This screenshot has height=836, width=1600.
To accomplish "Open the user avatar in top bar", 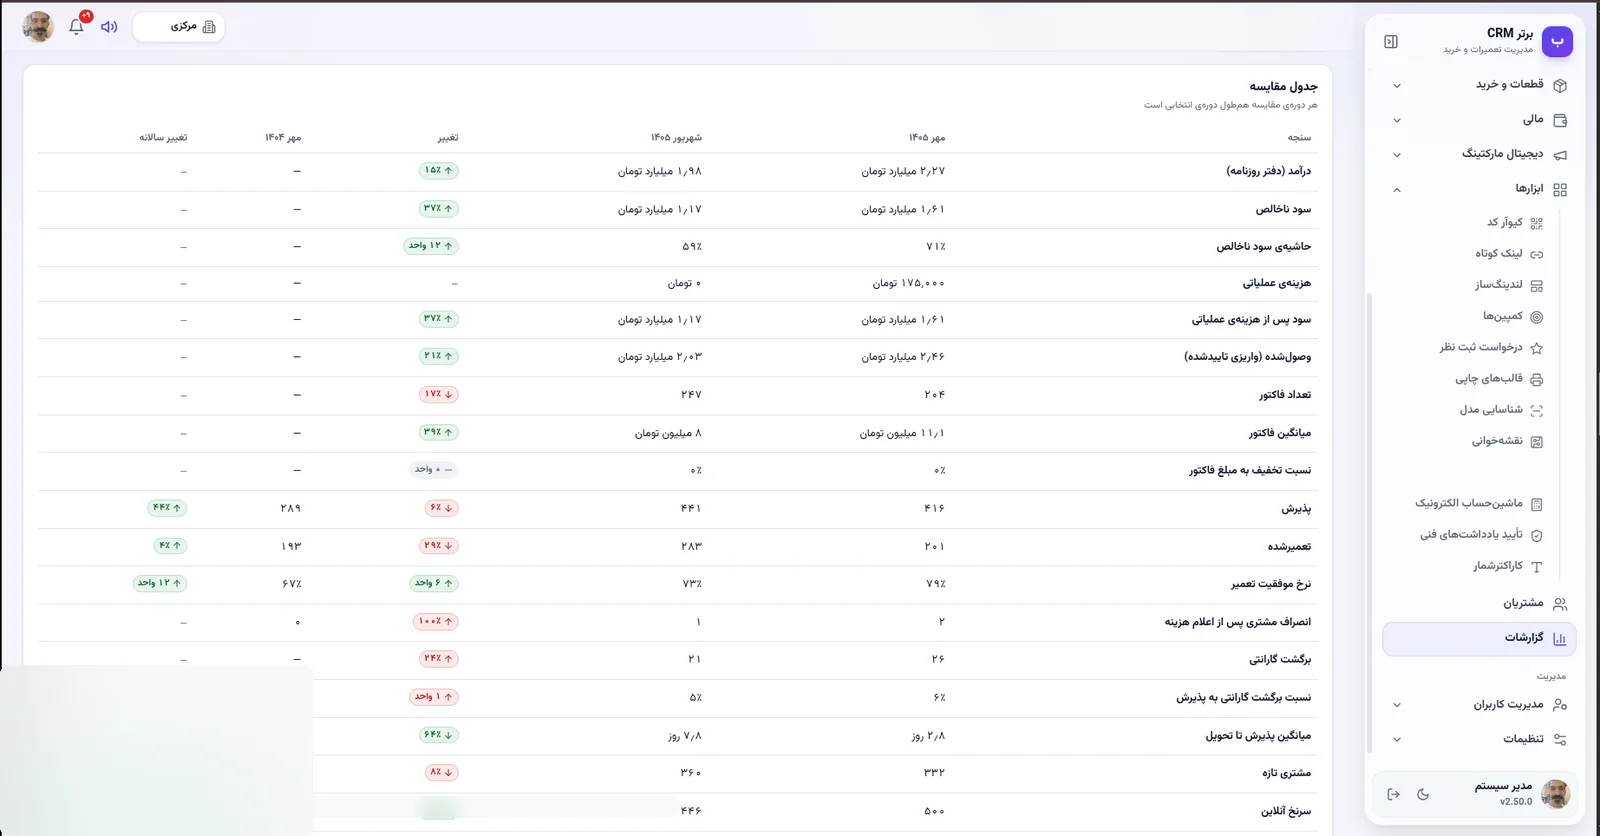I will click(38, 27).
